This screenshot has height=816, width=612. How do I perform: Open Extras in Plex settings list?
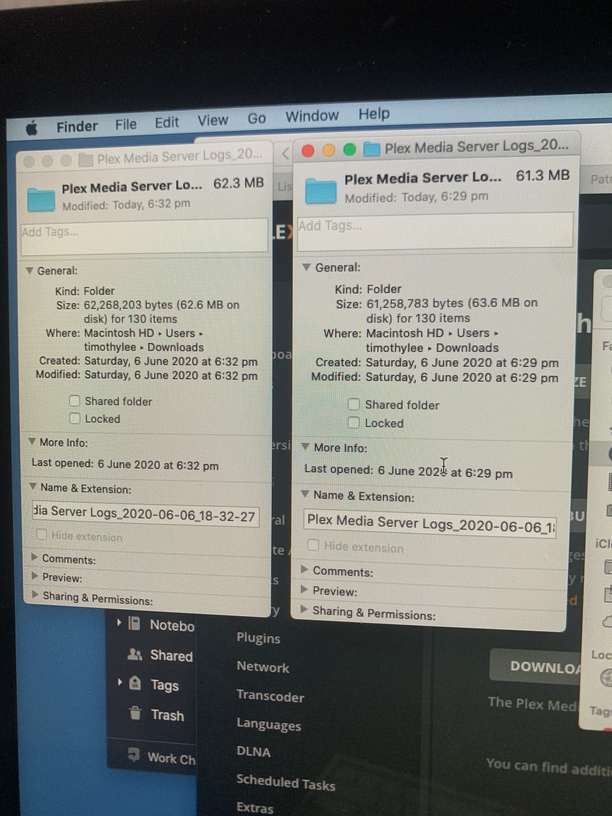pos(254,807)
